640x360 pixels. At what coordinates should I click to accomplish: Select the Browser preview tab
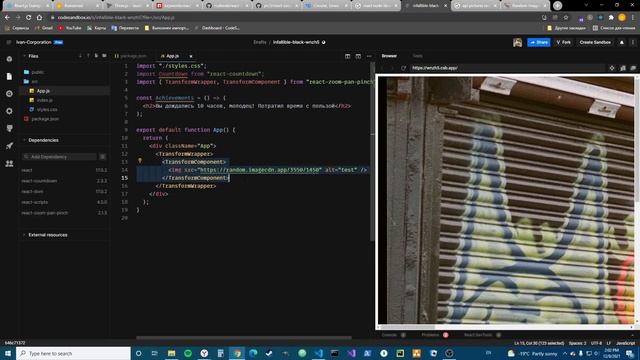pos(389,56)
